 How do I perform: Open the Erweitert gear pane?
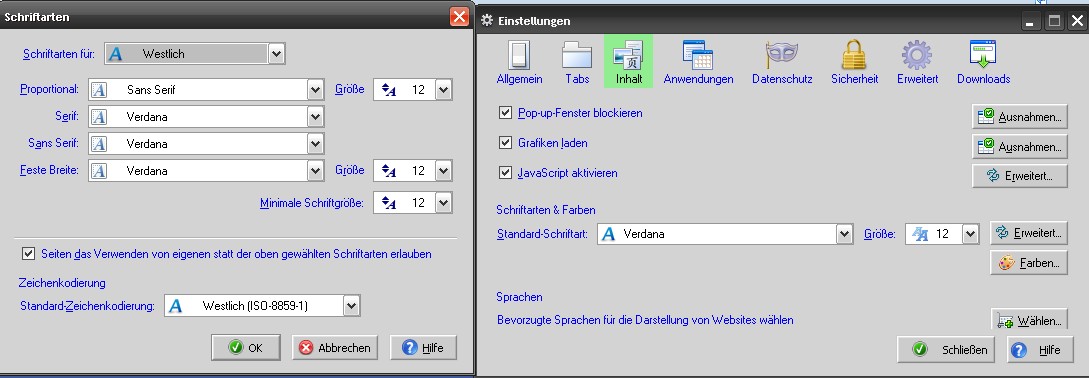point(917,63)
